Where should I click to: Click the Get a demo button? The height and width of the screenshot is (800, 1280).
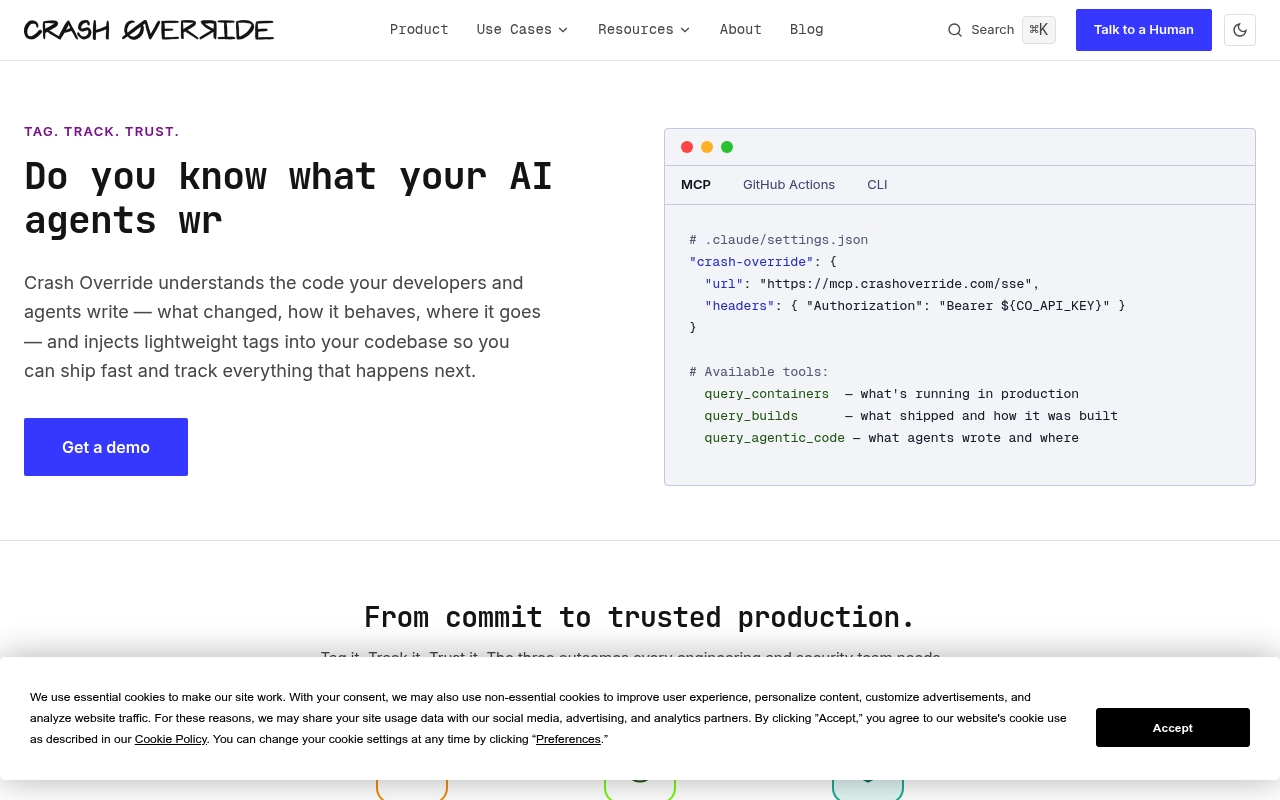106,447
